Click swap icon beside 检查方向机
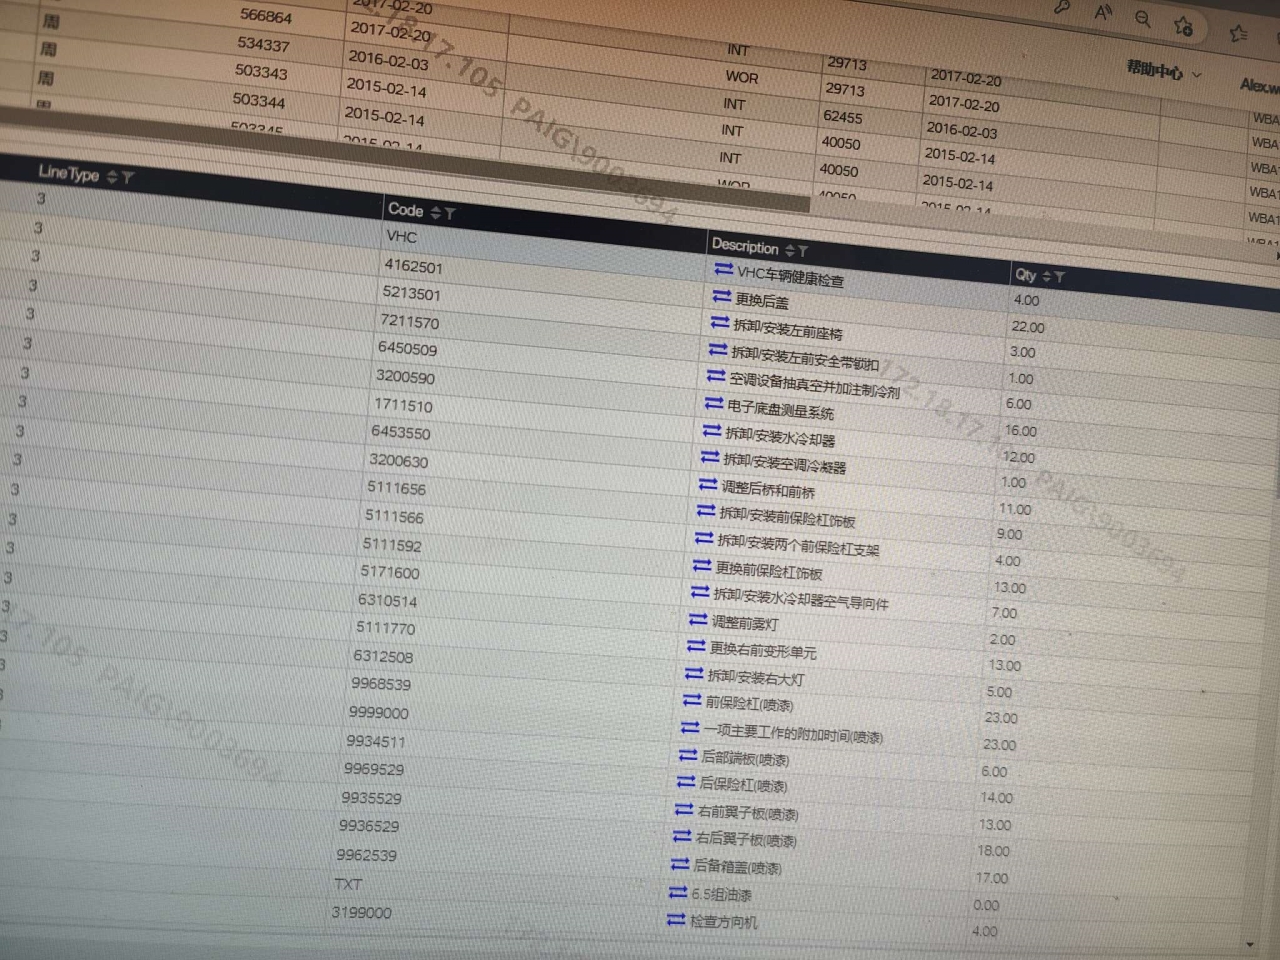This screenshot has width=1280, height=960. [x=676, y=918]
